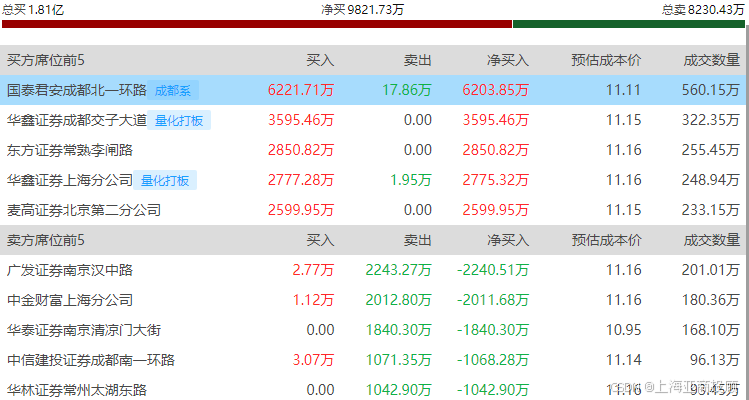
Task: Click sell amount 2012.80万
Action: [x=399, y=300]
